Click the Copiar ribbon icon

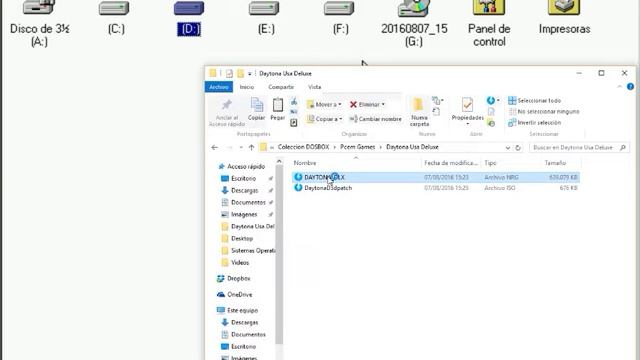(257, 104)
